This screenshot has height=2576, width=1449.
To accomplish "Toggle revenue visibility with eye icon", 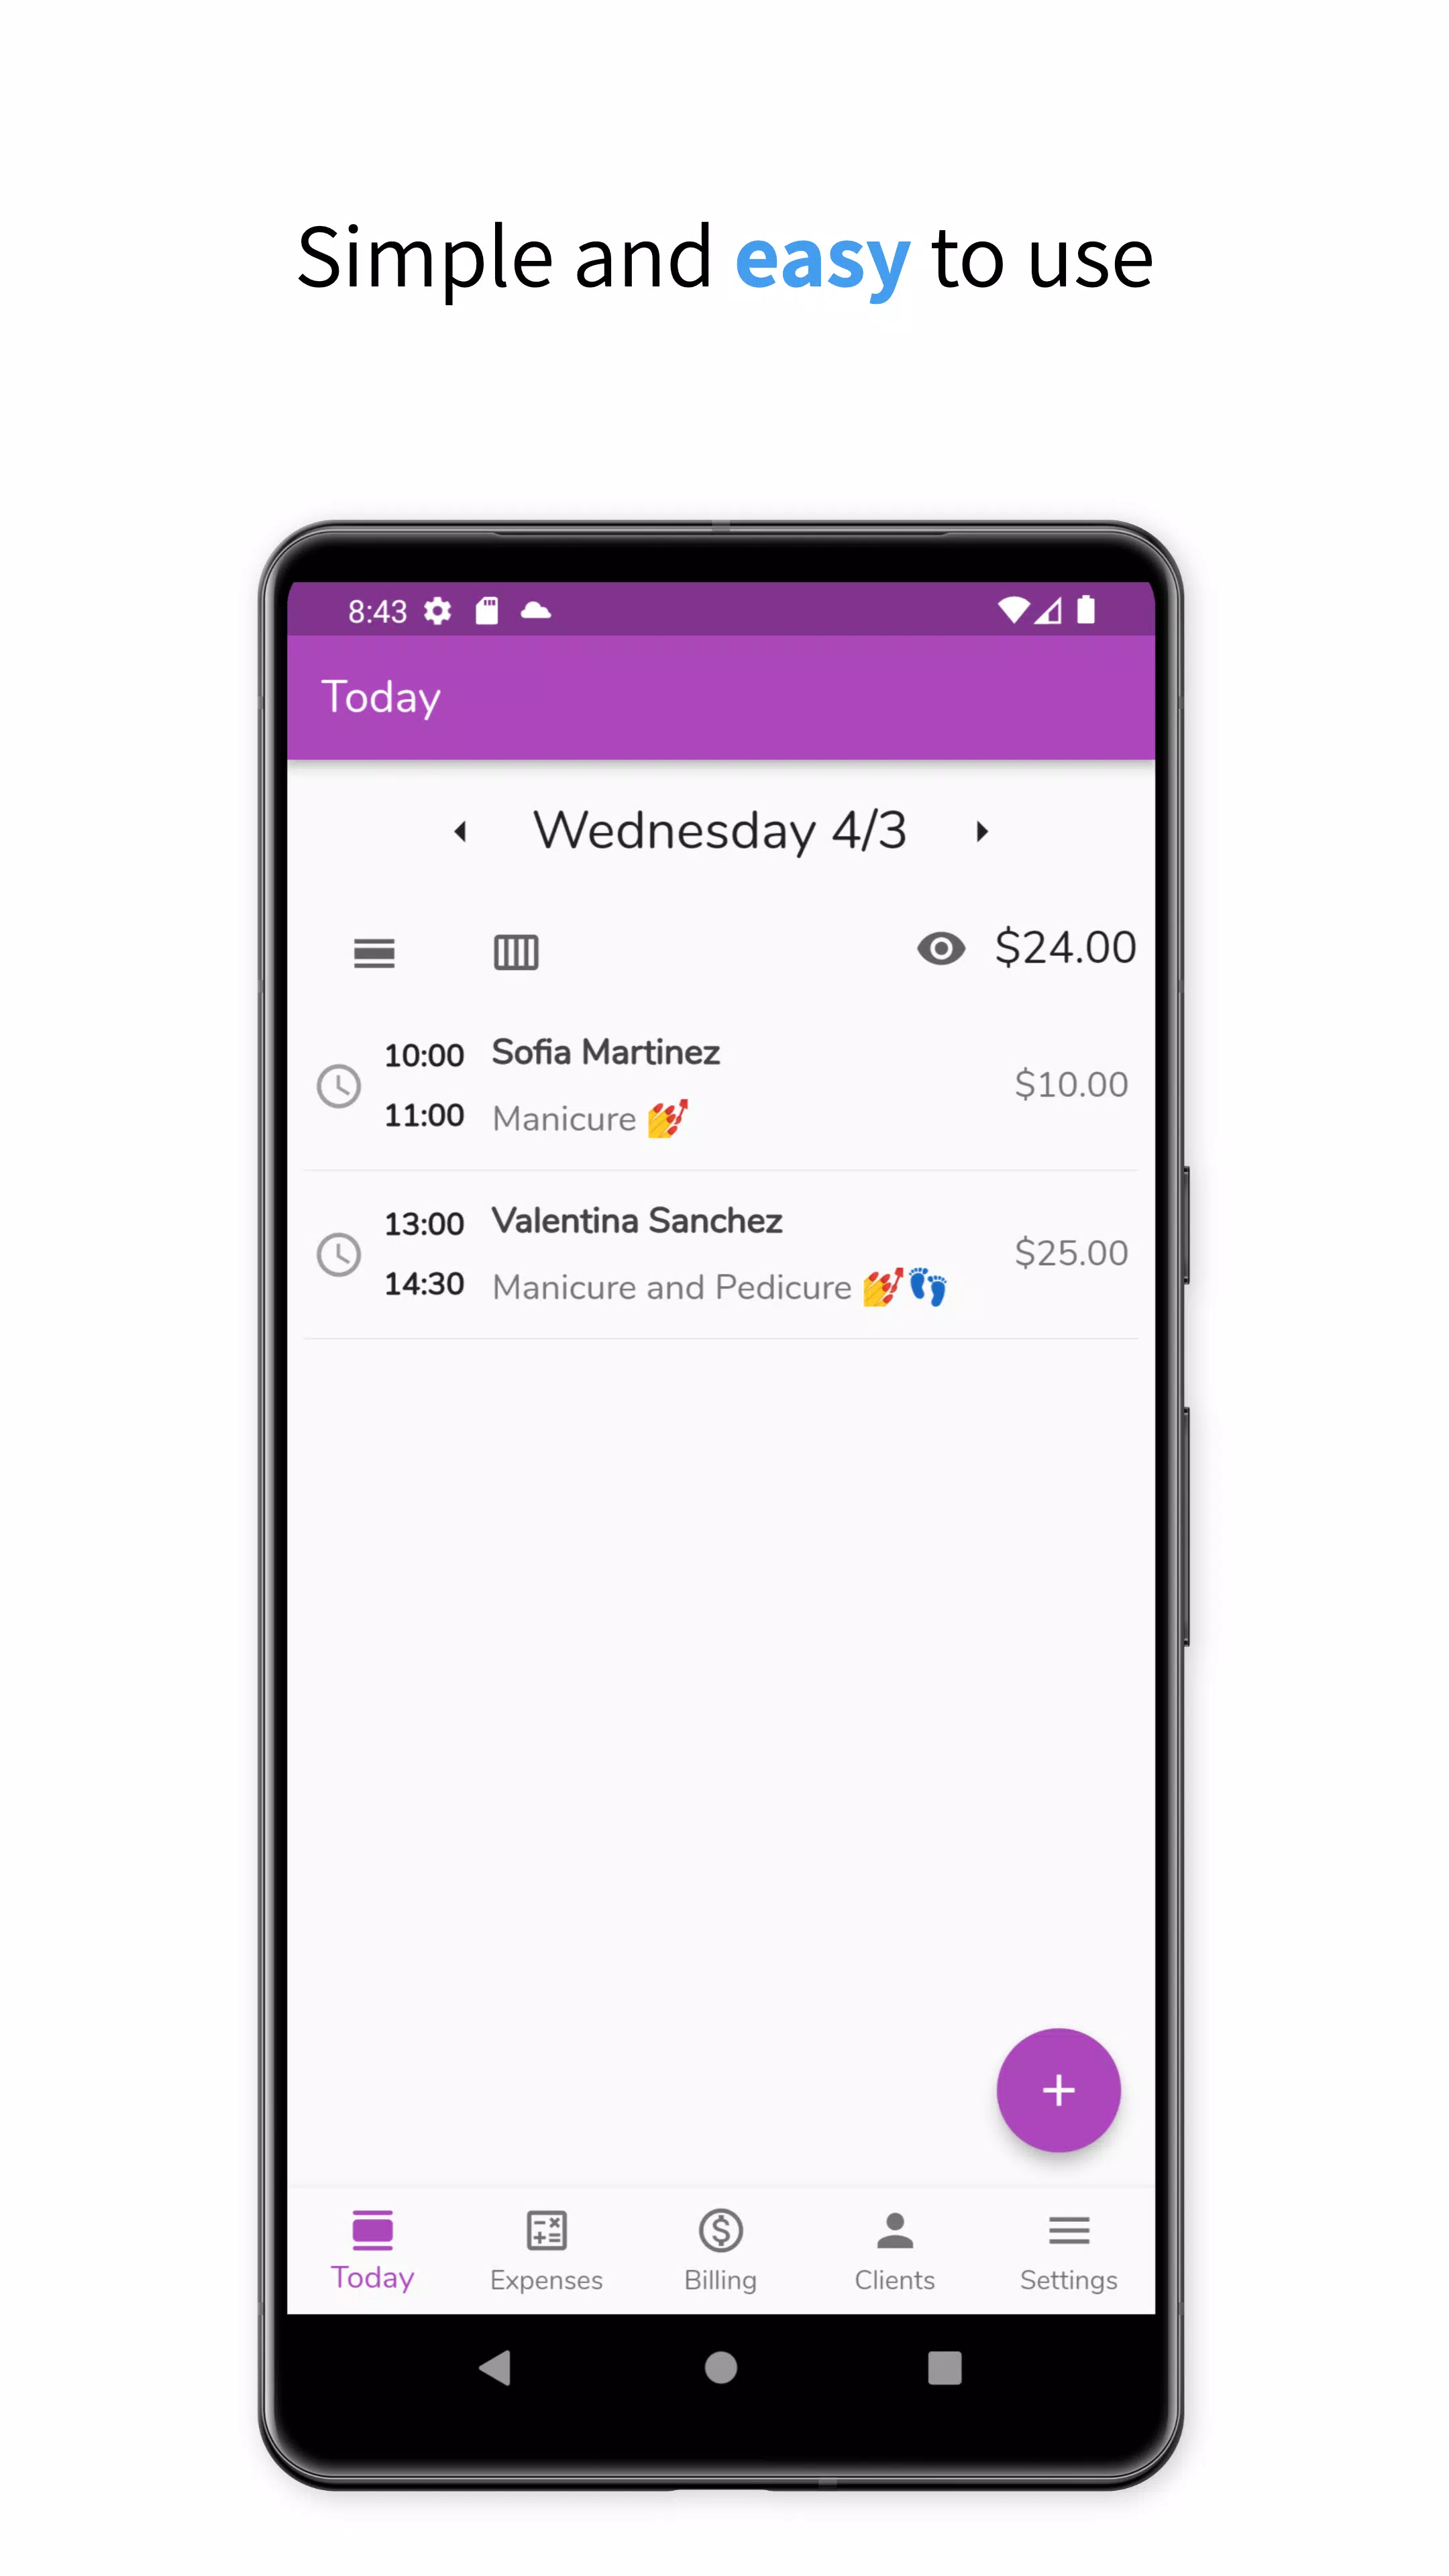I will [x=941, y=950].
